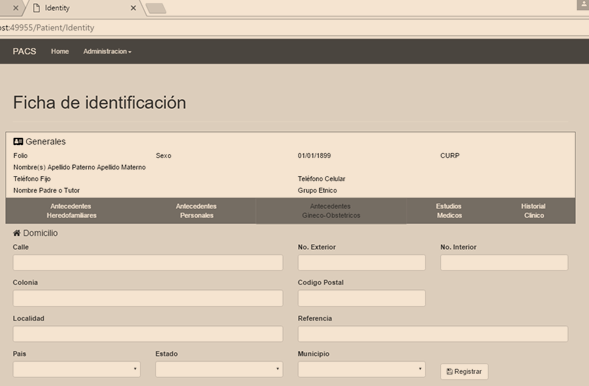Click the save icon on Registrar
The height and width of the screenshot is (386, 589).
click(449, 371)
